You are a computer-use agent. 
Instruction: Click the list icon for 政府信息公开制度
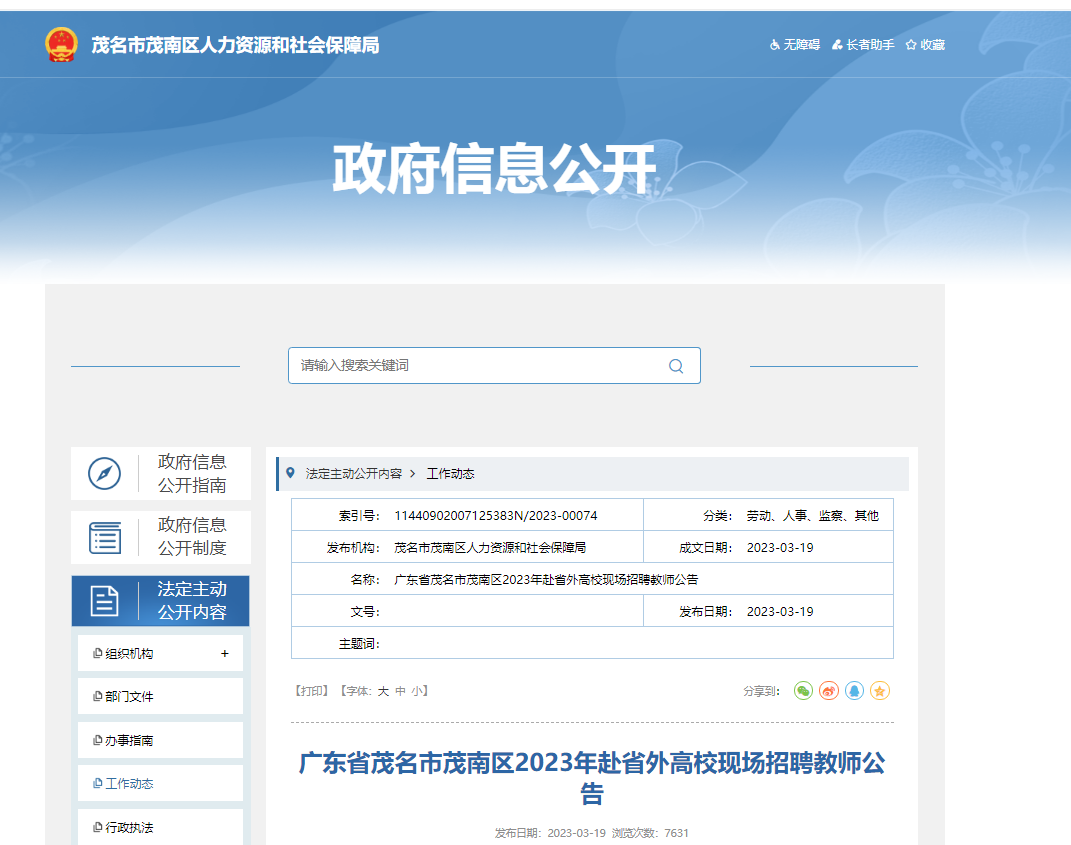pyautogui.click(x=104, y=537)
